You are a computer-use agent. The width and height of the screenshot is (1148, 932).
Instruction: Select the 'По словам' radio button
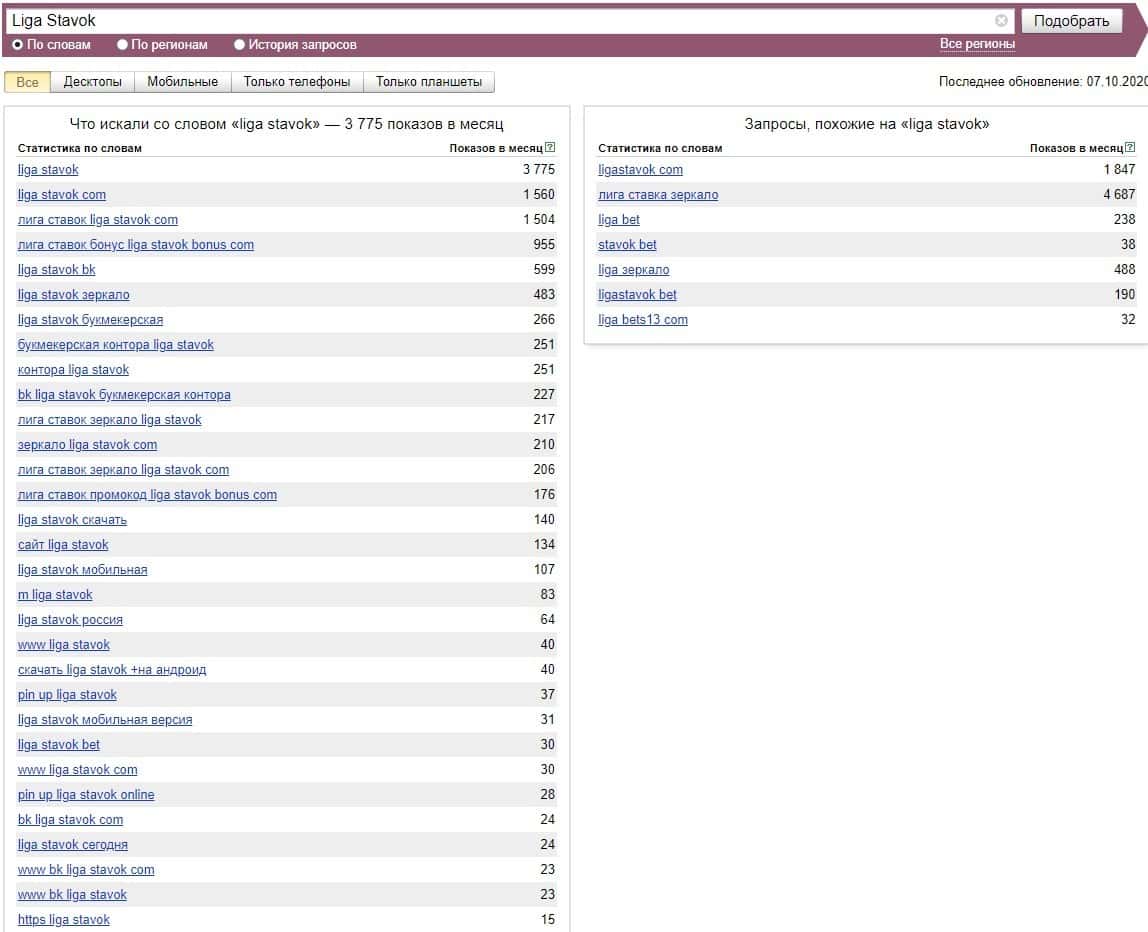coord(18,45)
